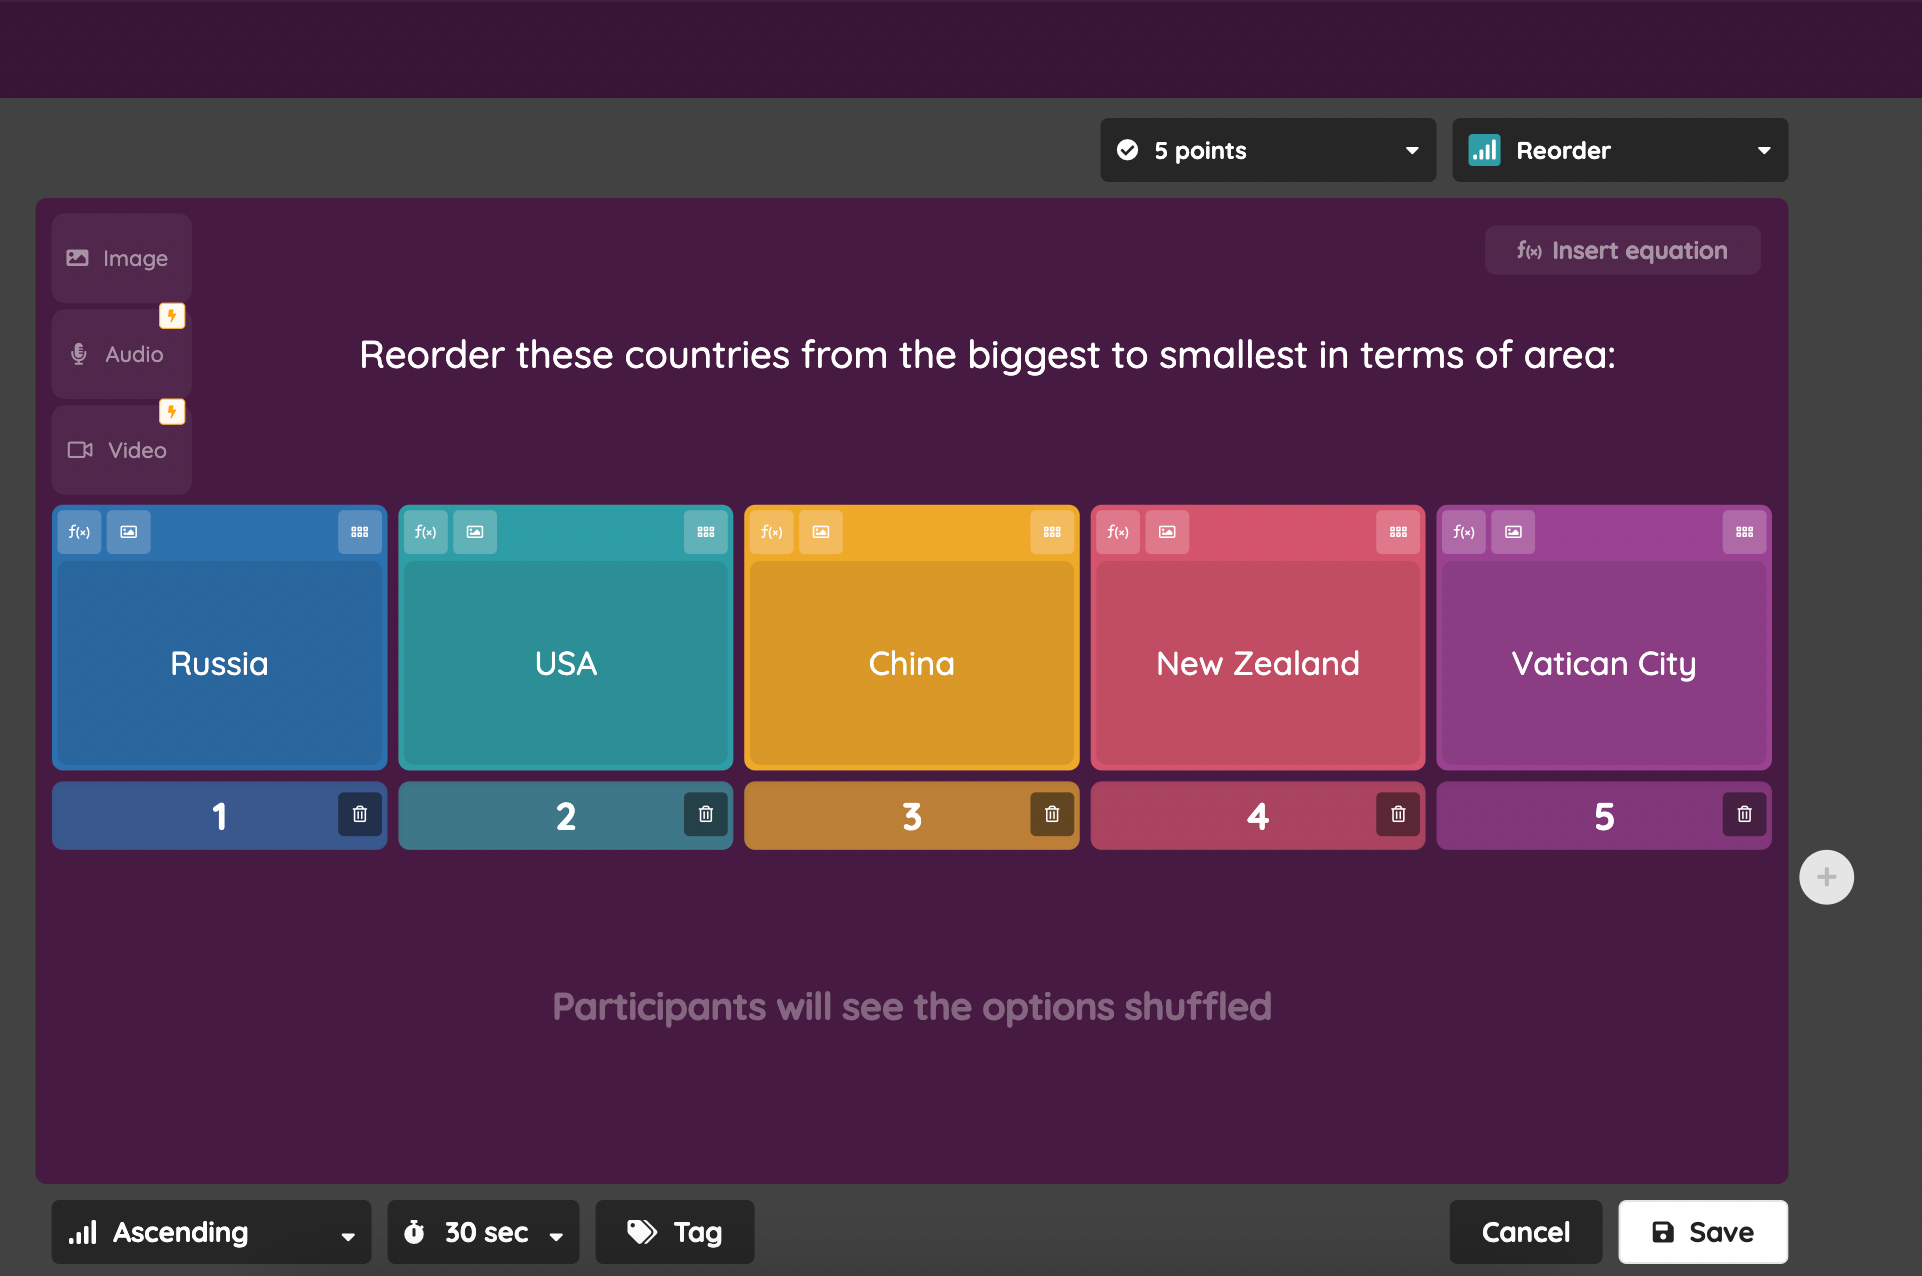Choose the Video media option
Image resolution: width=1922 pixels, height=1276 pixels.
point(120,450)
